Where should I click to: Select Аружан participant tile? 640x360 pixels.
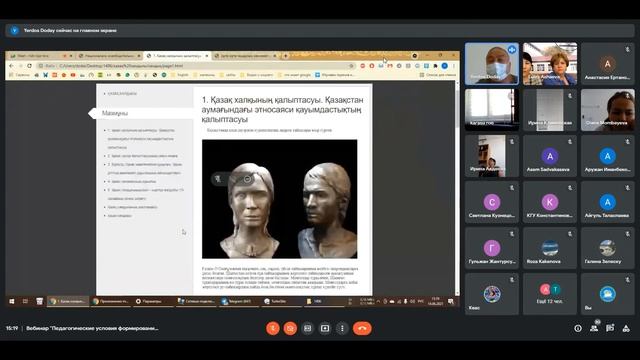click(607, 156)
